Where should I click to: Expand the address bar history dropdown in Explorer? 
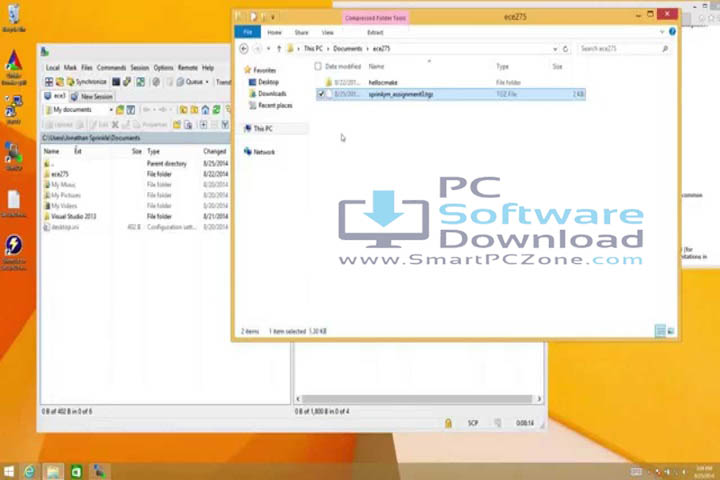click(555, 49)
